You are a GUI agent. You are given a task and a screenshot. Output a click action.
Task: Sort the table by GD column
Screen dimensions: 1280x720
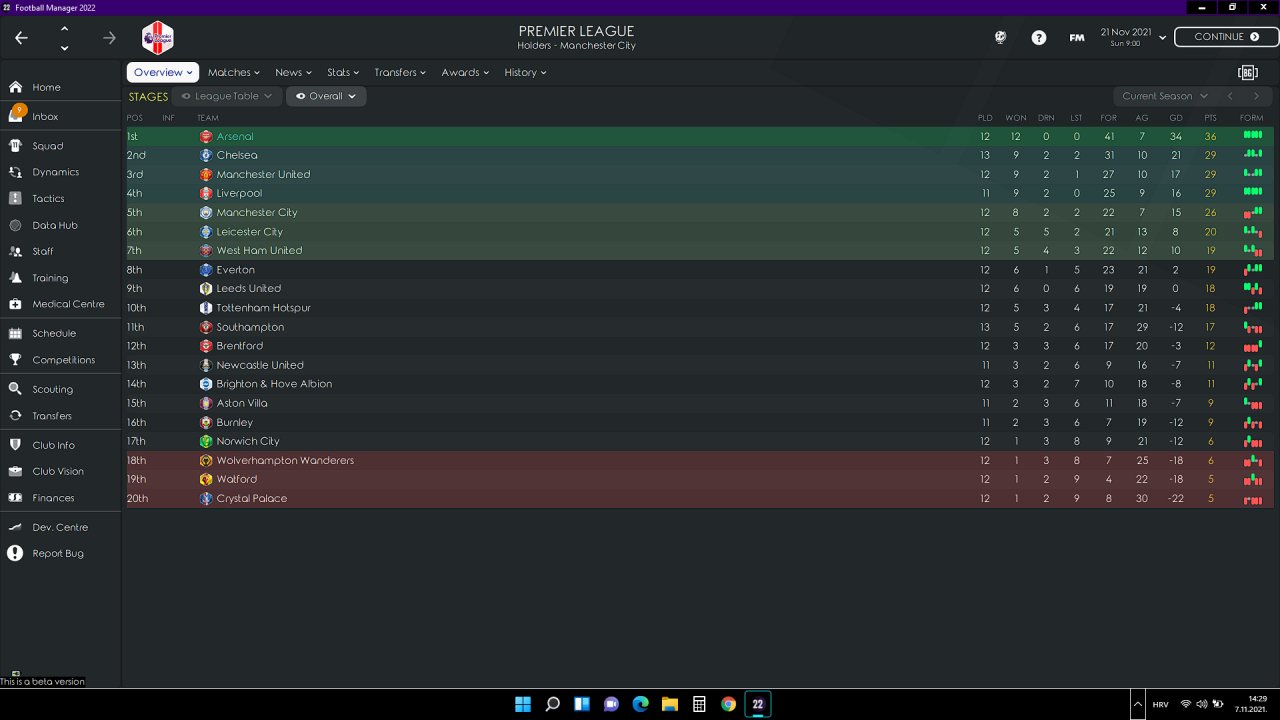click(x=1176, y=118)
